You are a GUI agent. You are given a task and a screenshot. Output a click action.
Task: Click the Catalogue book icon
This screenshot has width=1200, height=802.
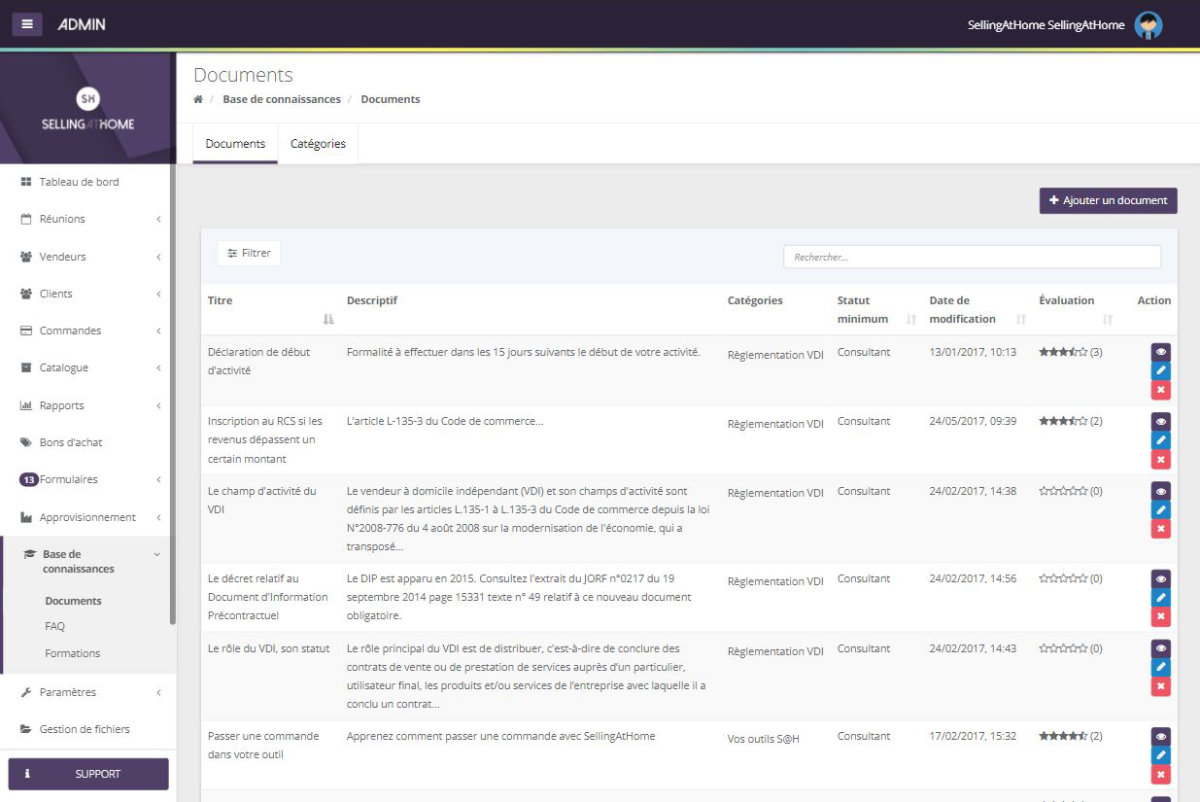pos(26,368)
